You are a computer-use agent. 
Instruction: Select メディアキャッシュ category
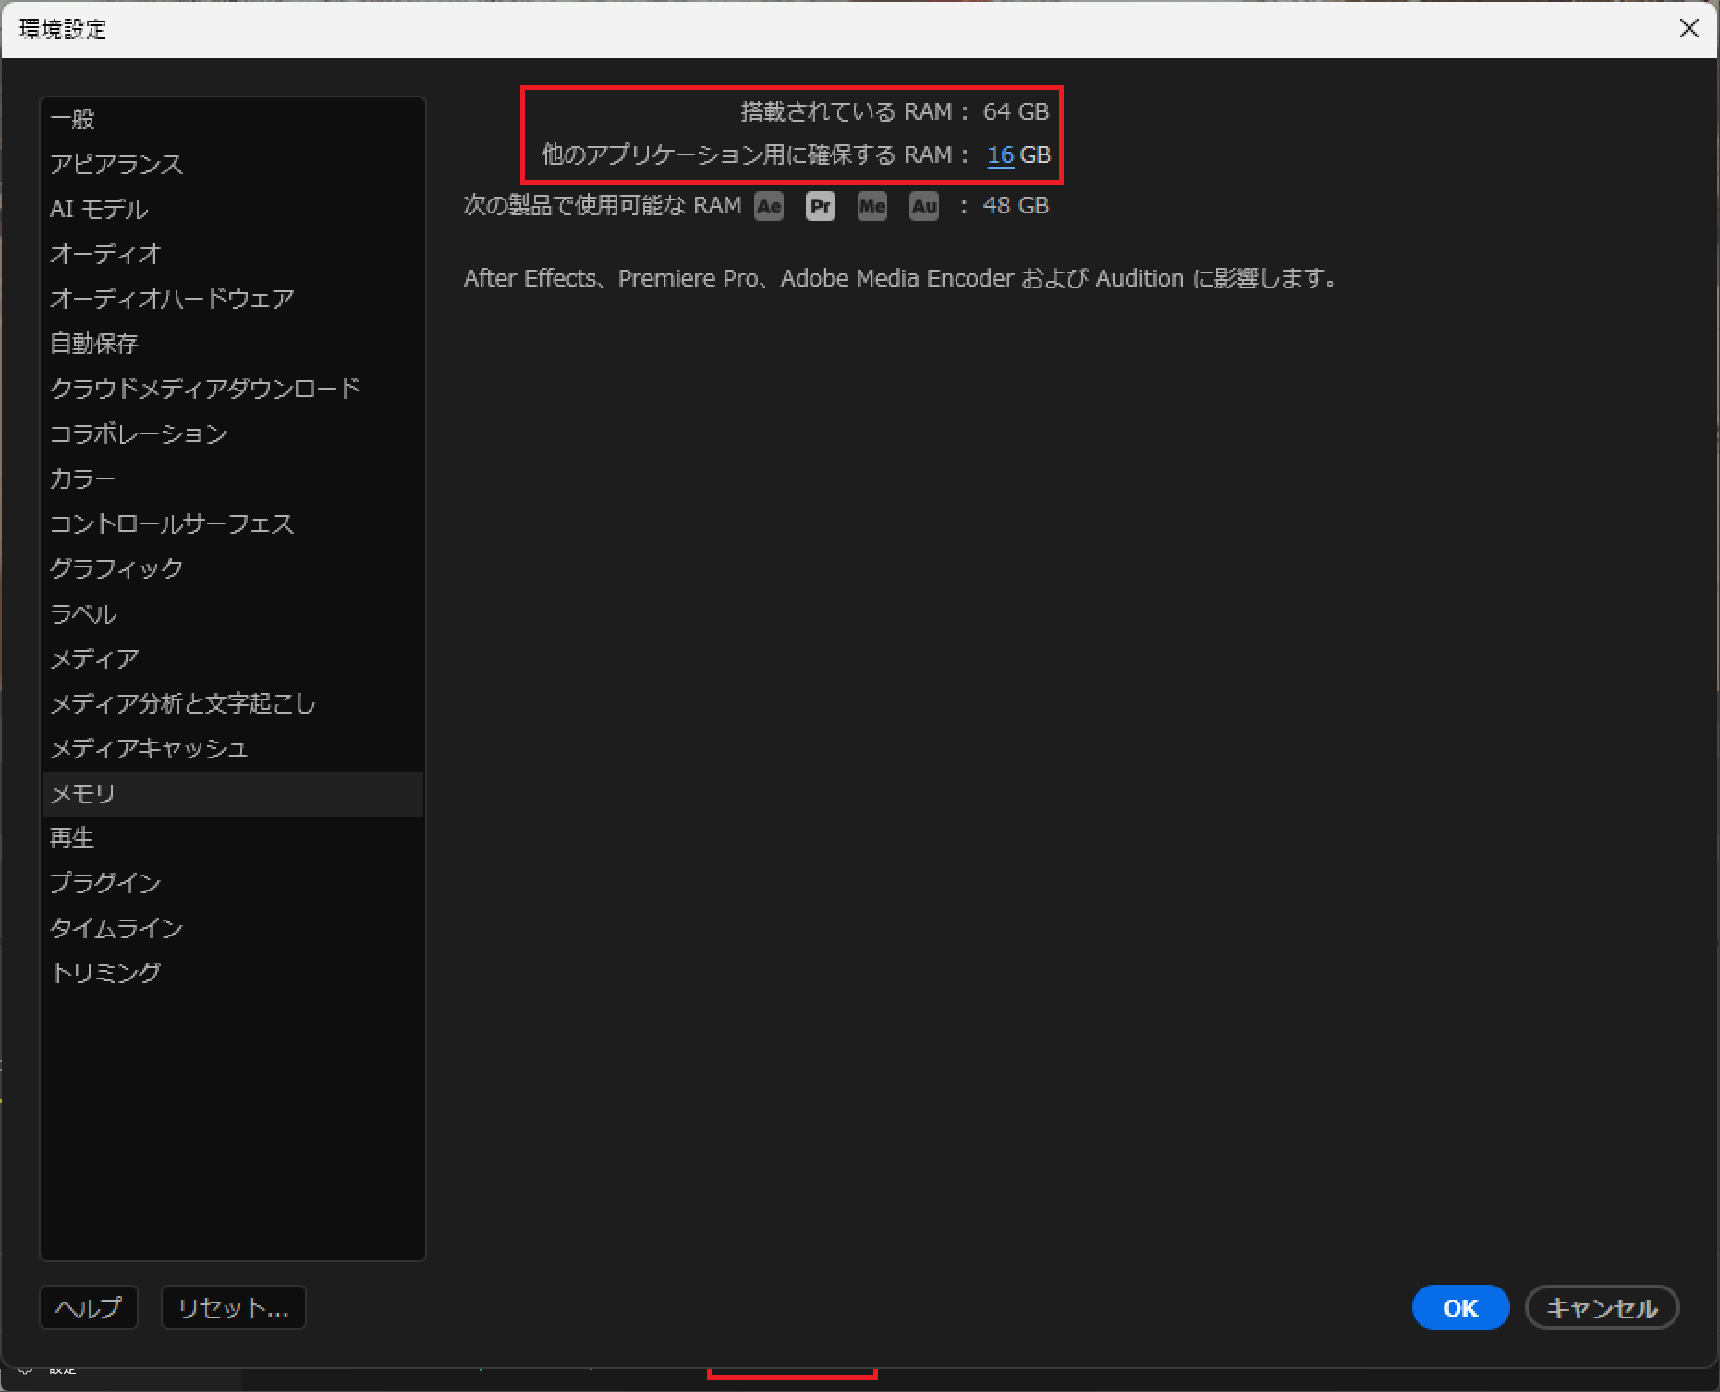(149, 749)
